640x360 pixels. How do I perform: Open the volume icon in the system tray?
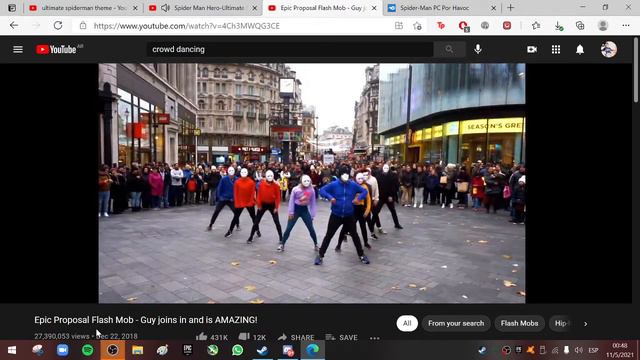pos(578,350)
